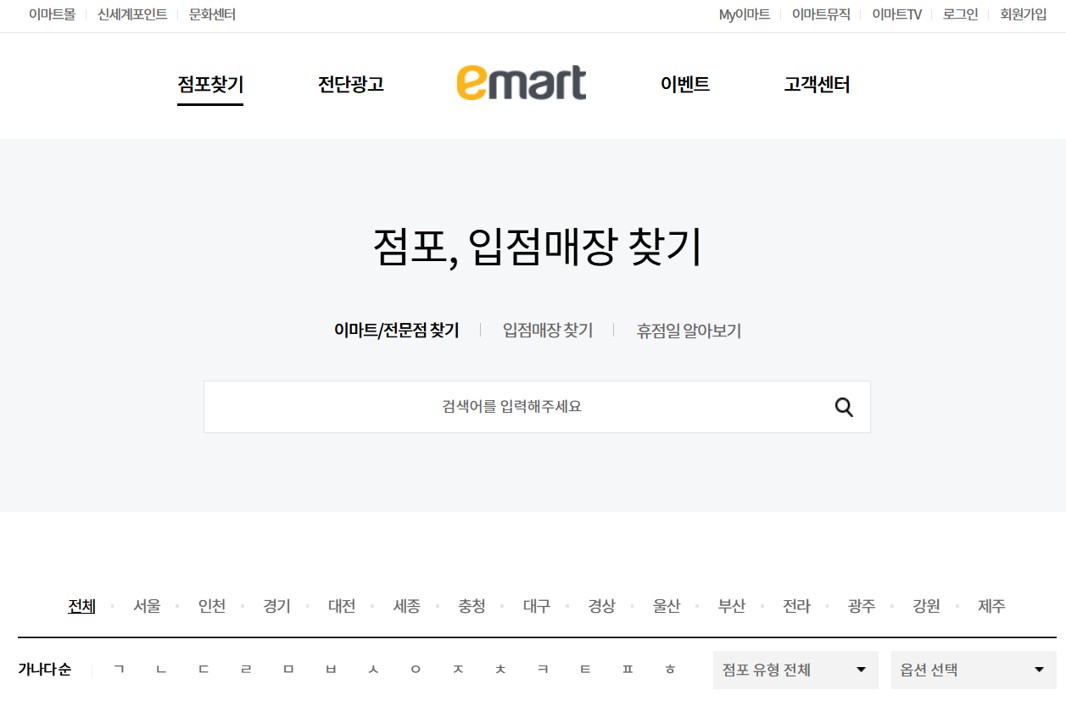Viewport: 1066px width, 701px height.
Task: Filter stores by 서울
Action: 147,606
